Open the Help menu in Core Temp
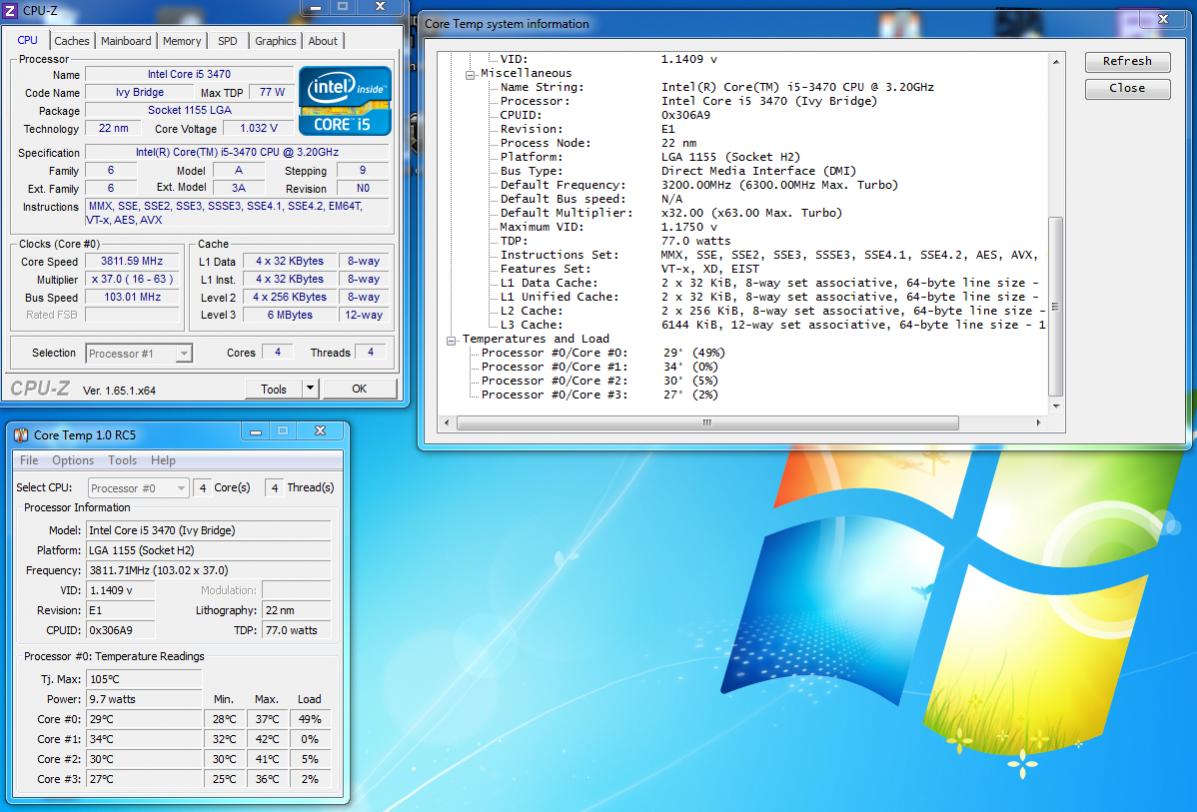Viewport: 1197px width, 812px height. coord(163,460)
